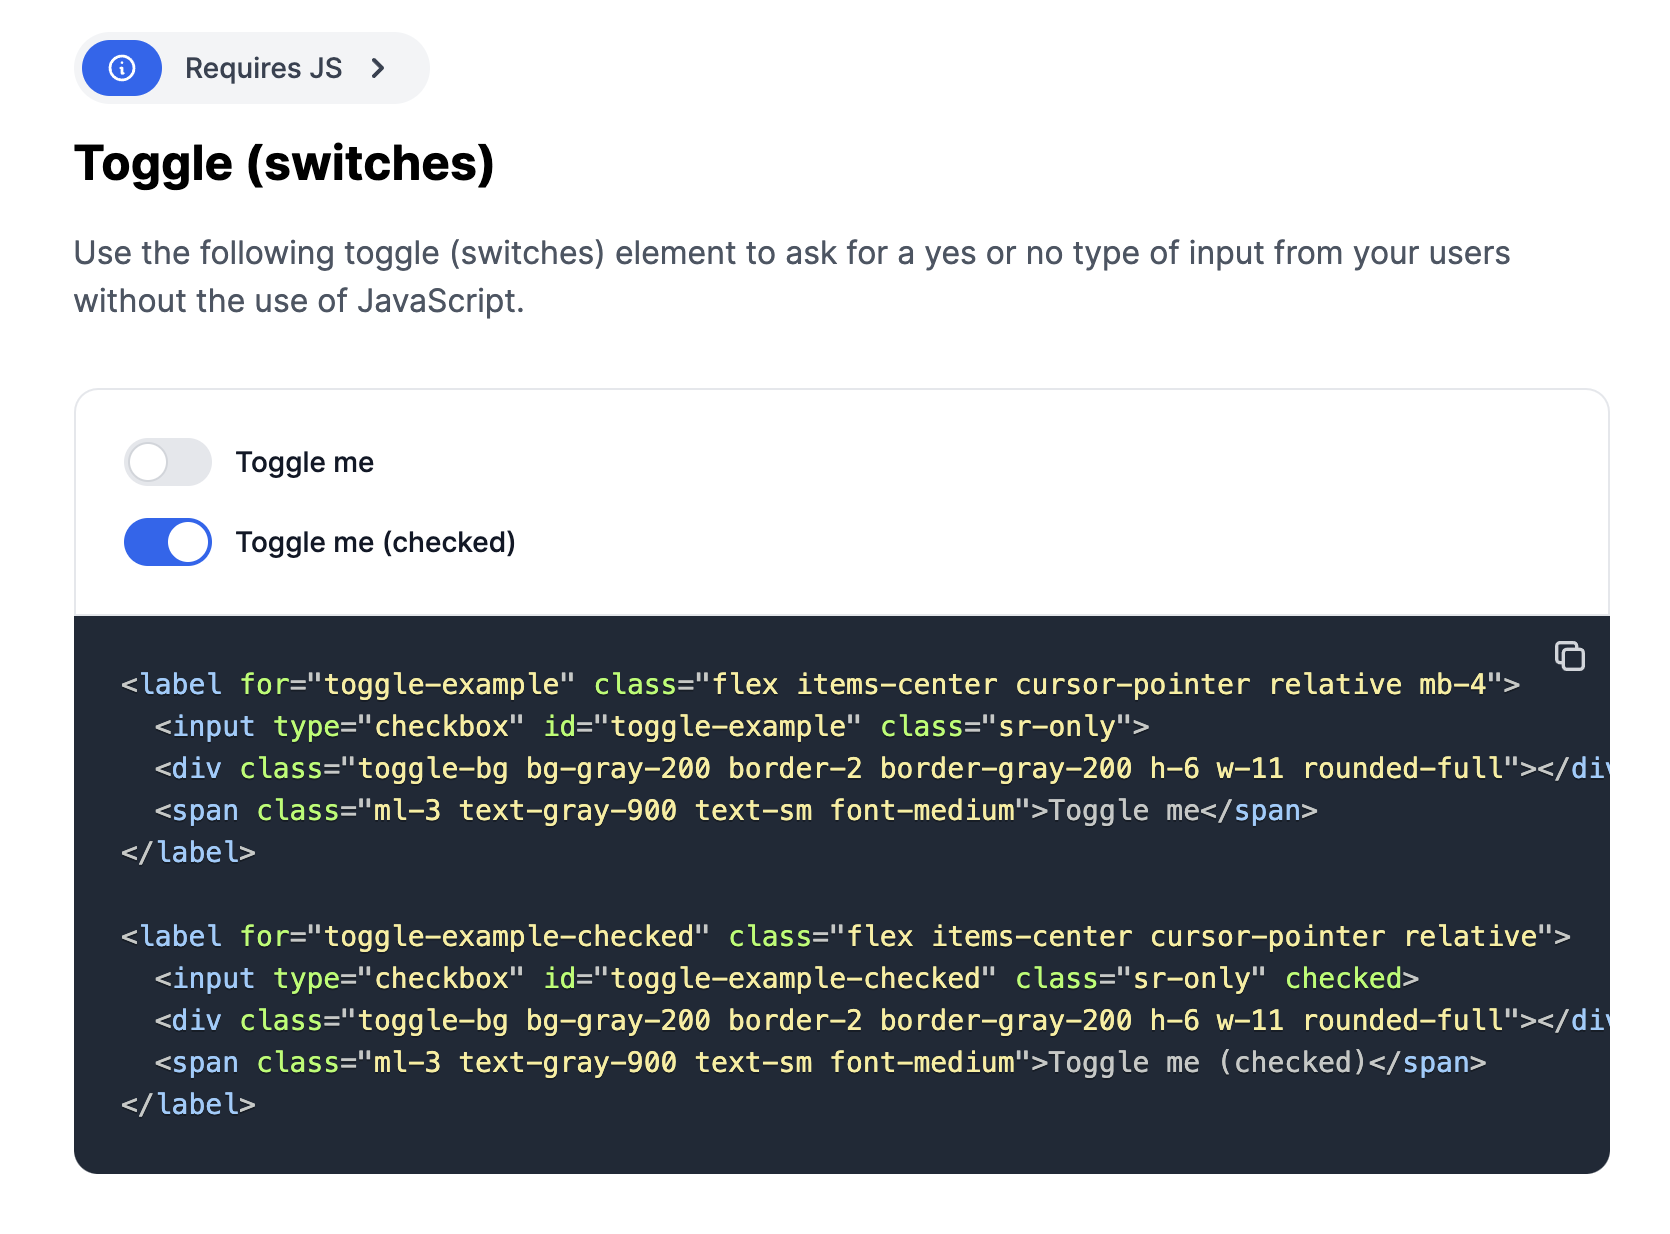Click the copy-to-clipboard button for the snippet
The image size is (1670, 1234).
(x=1569, y=657)
